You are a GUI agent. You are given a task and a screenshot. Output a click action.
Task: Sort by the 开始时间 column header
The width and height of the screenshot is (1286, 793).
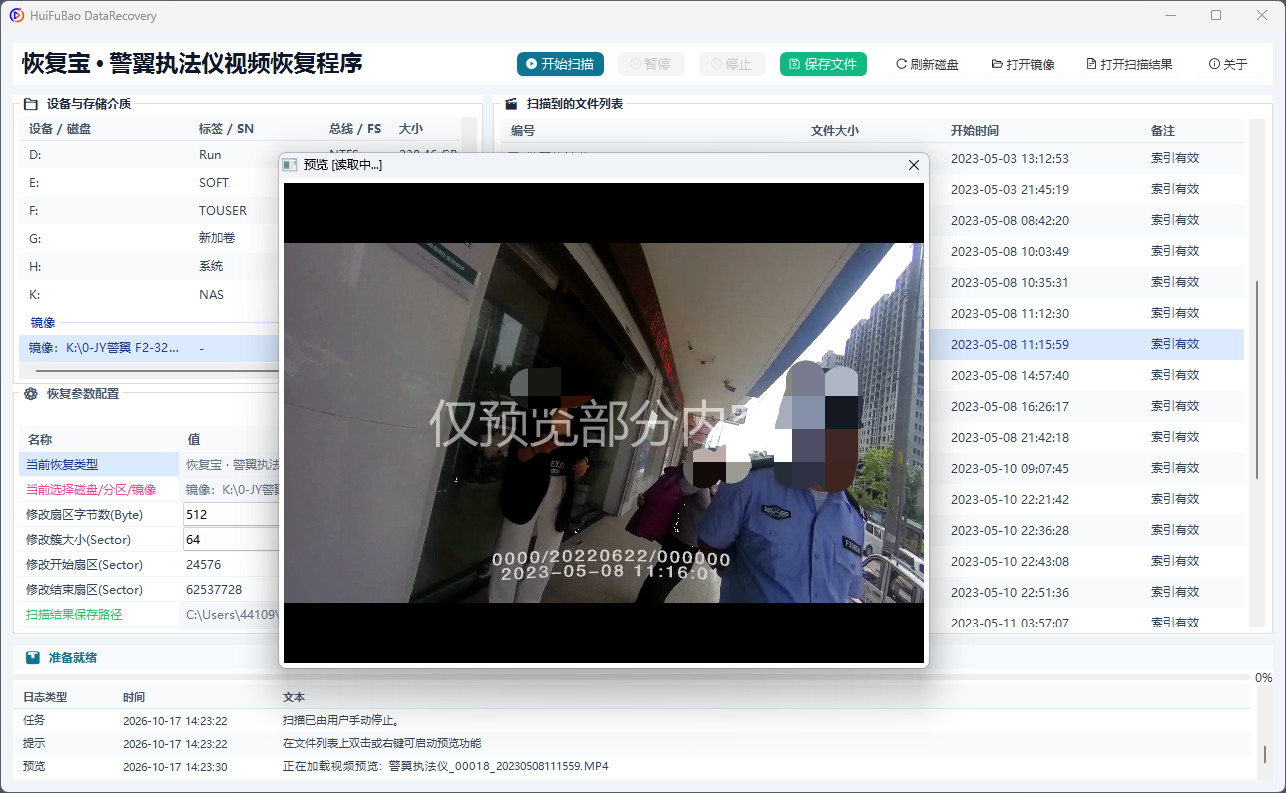click(975, 131)
